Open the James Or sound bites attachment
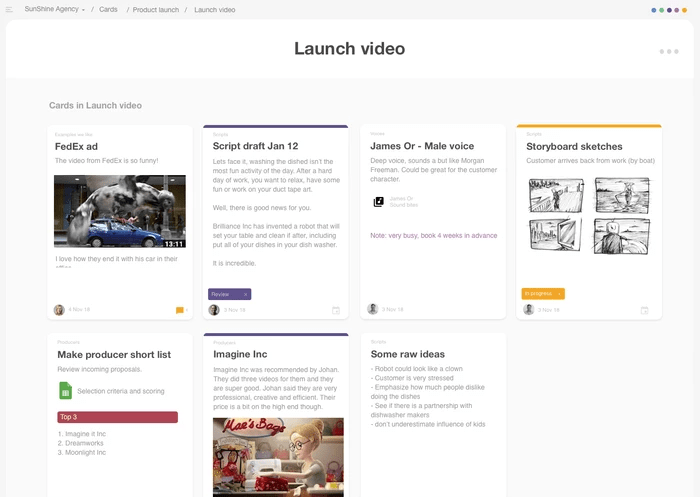The width and height of the screenshot is (700, 497). [379, 201]
